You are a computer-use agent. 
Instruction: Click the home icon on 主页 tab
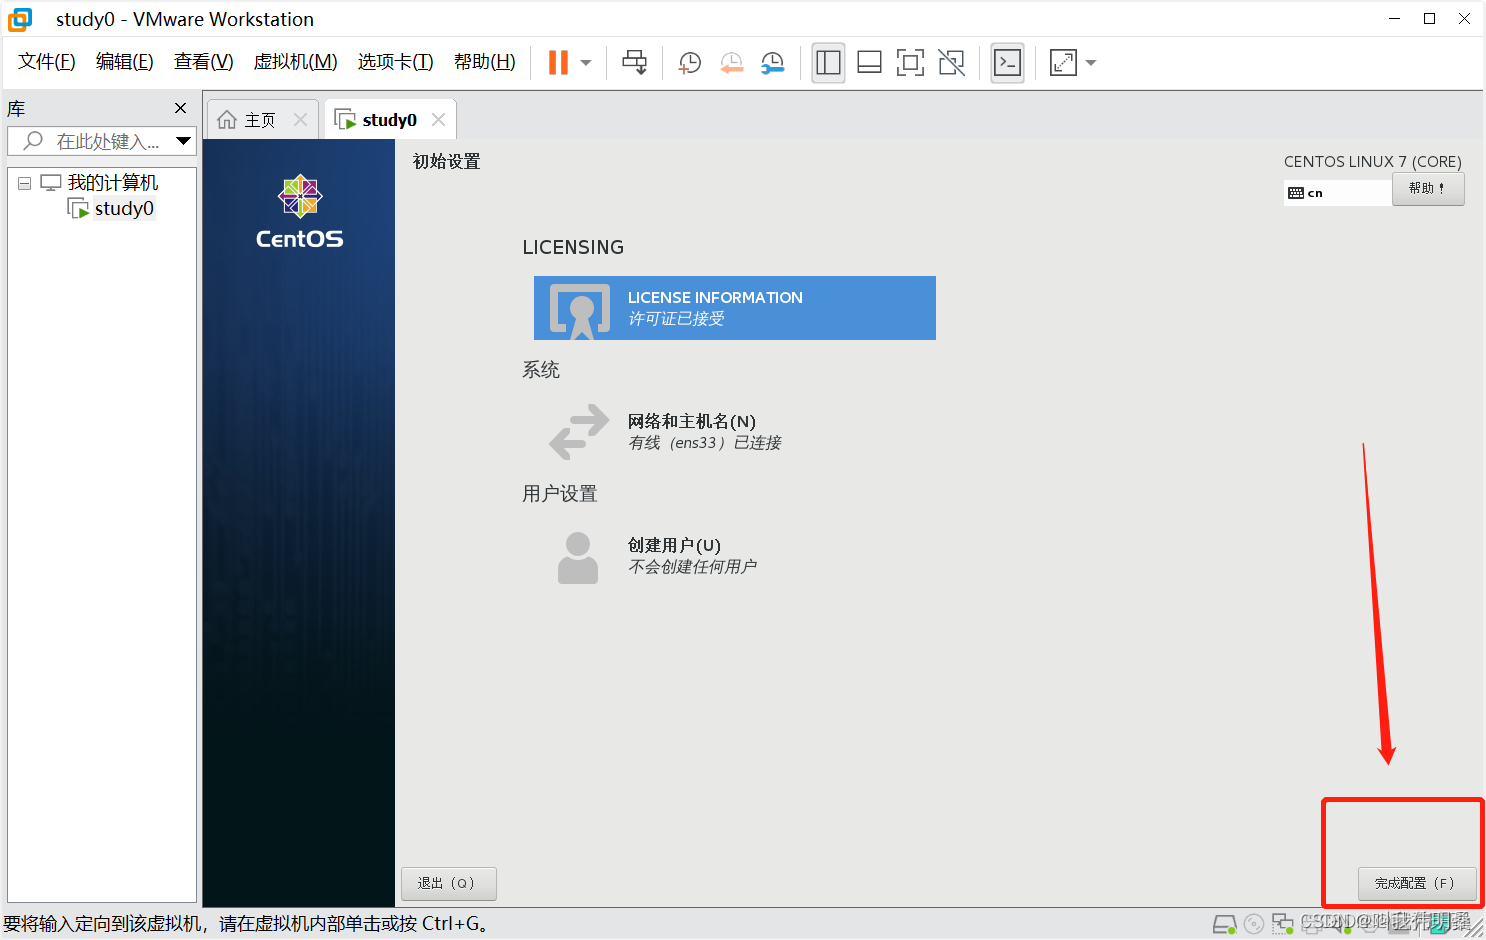227,120
